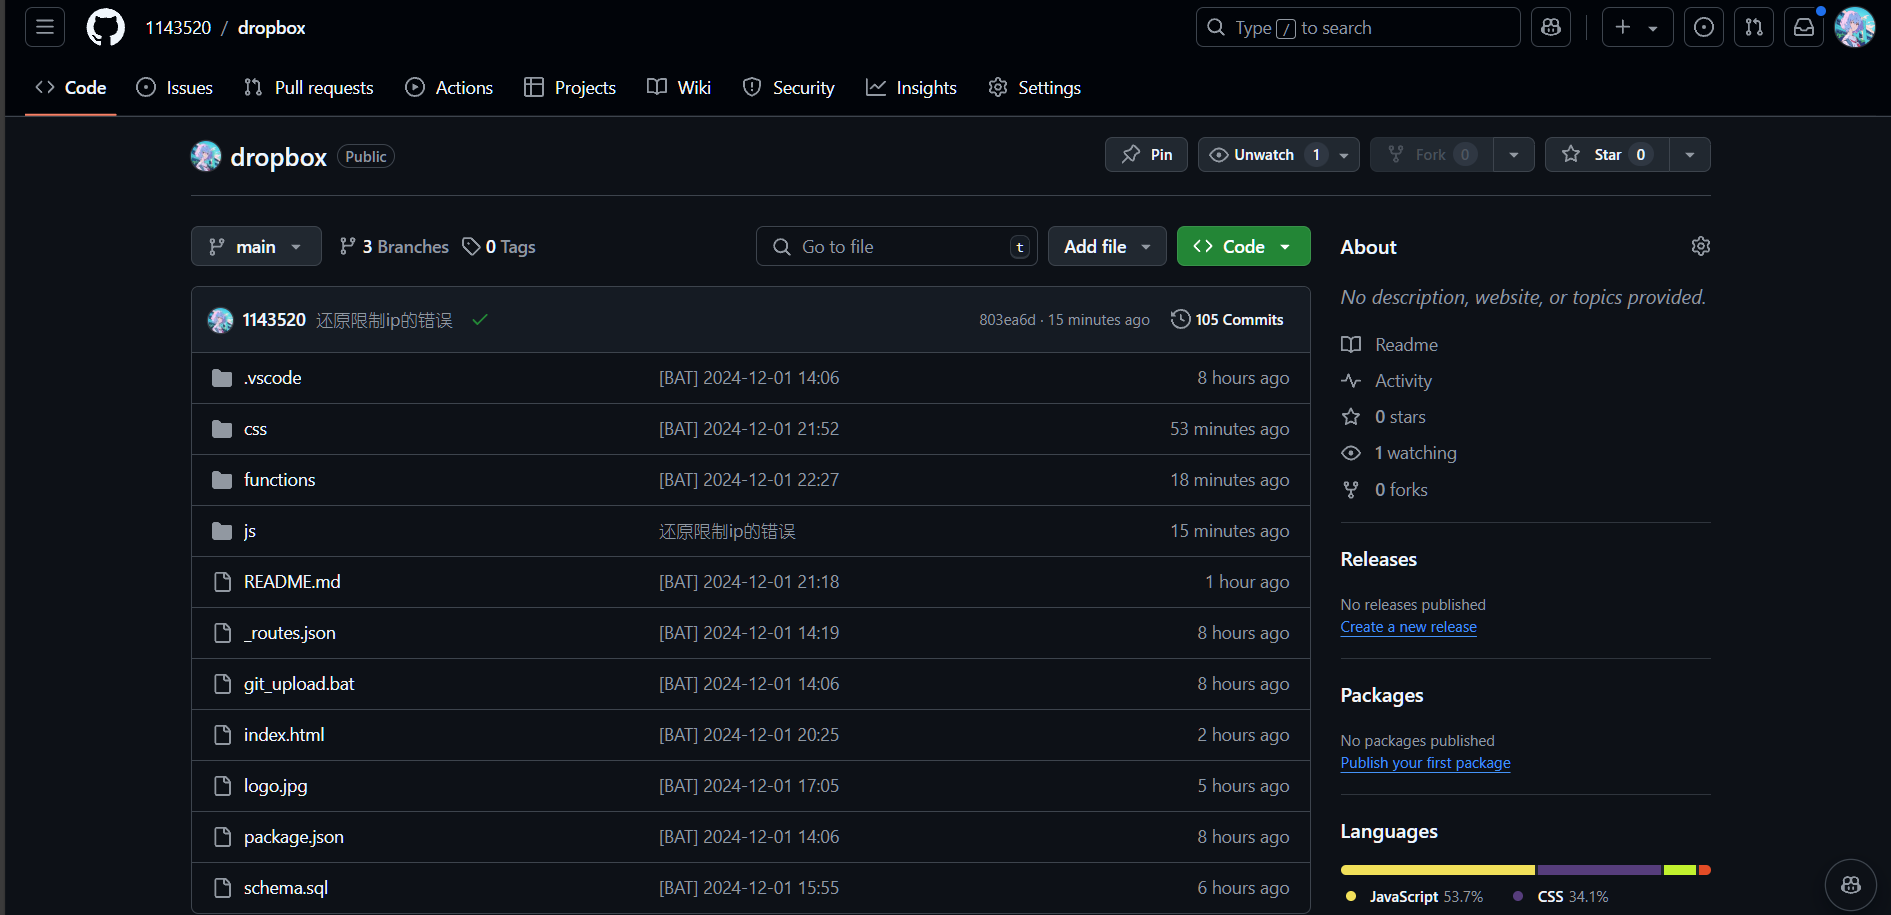Edit About details with gear icon
Viewport: 1891px width, 915px height.
point(1700,246)
